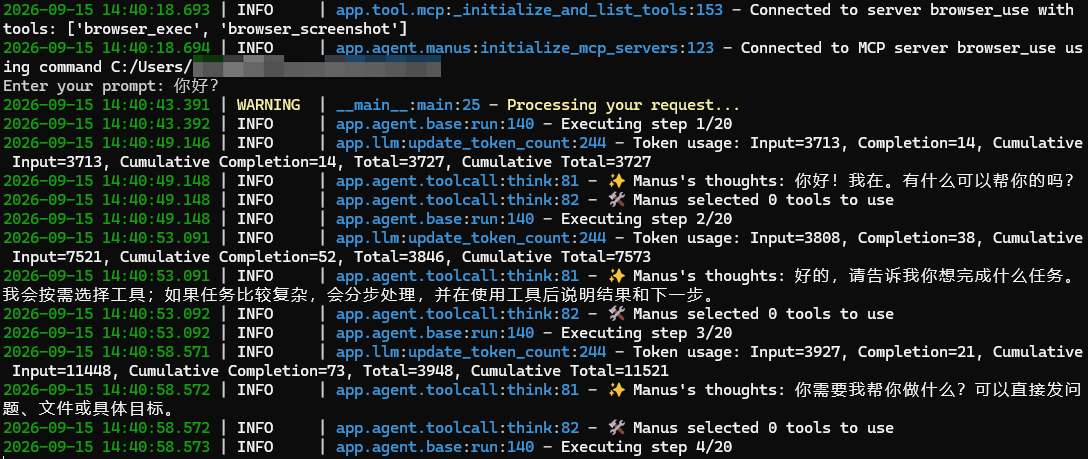The height and width of the screenshot is (459, 1088).
Task: Click the "Enter your prompt:" label
Action: [x=84, y=86]
